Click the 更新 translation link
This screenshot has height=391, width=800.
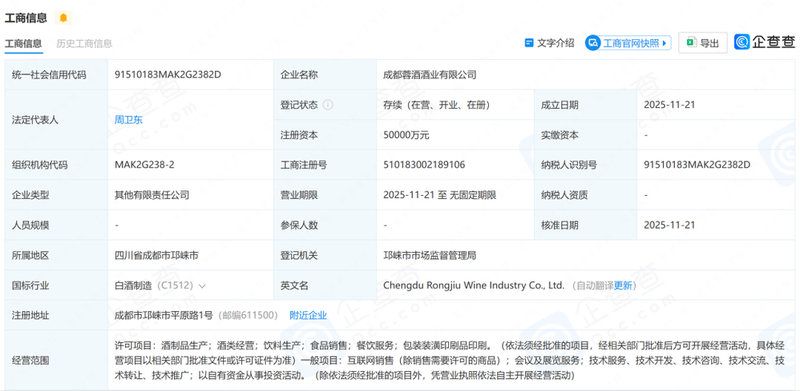(622, 285)
